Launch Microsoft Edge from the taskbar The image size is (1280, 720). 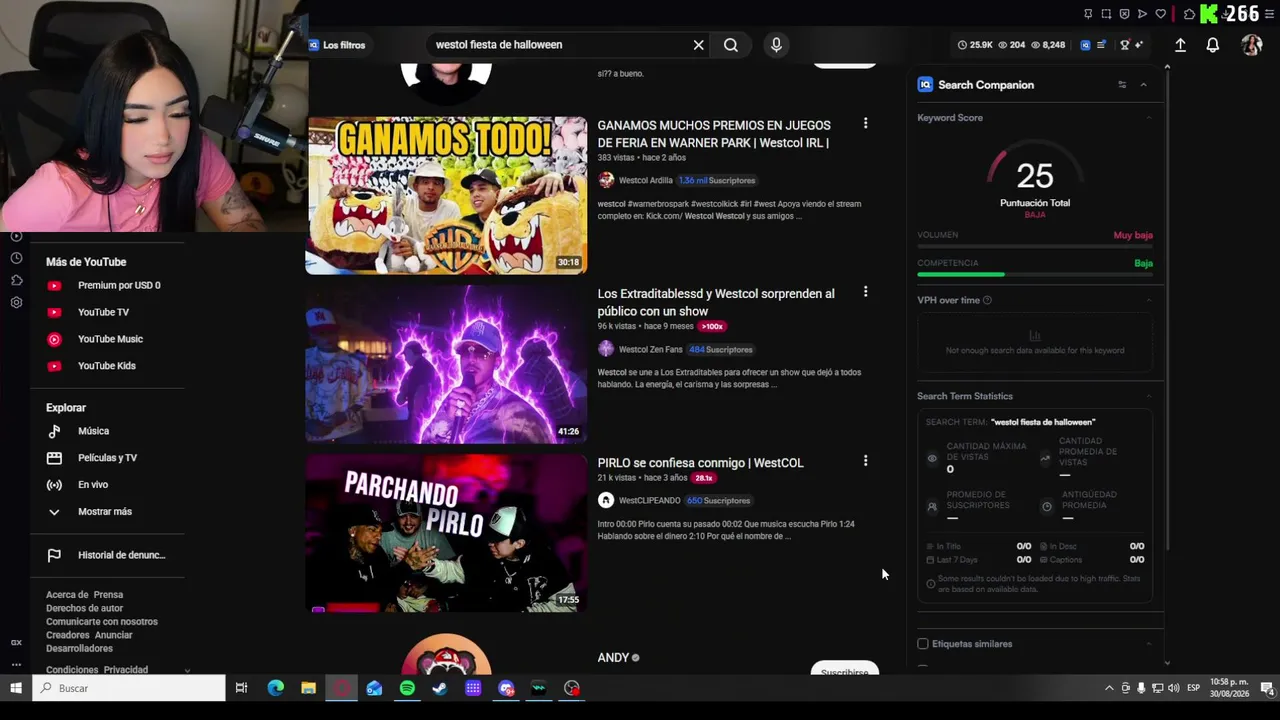pyautogui.click(x=276, y=688)
